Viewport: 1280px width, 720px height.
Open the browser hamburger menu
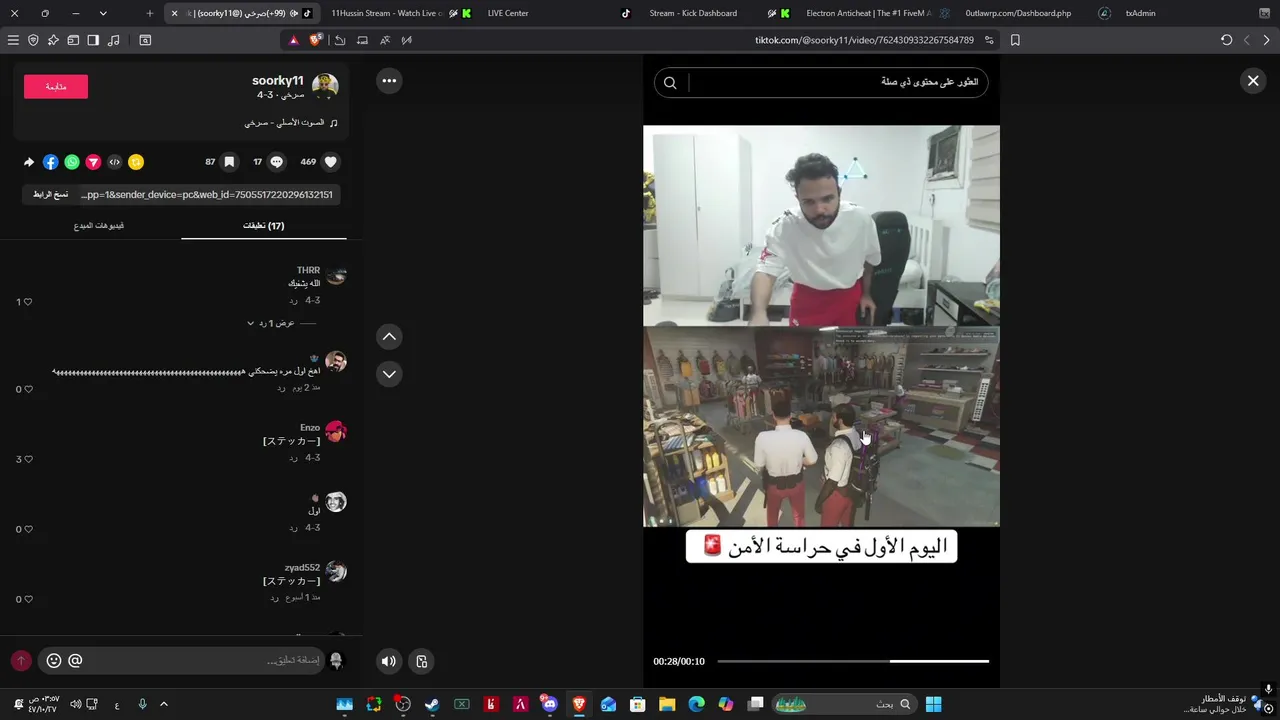click(13, 40)
